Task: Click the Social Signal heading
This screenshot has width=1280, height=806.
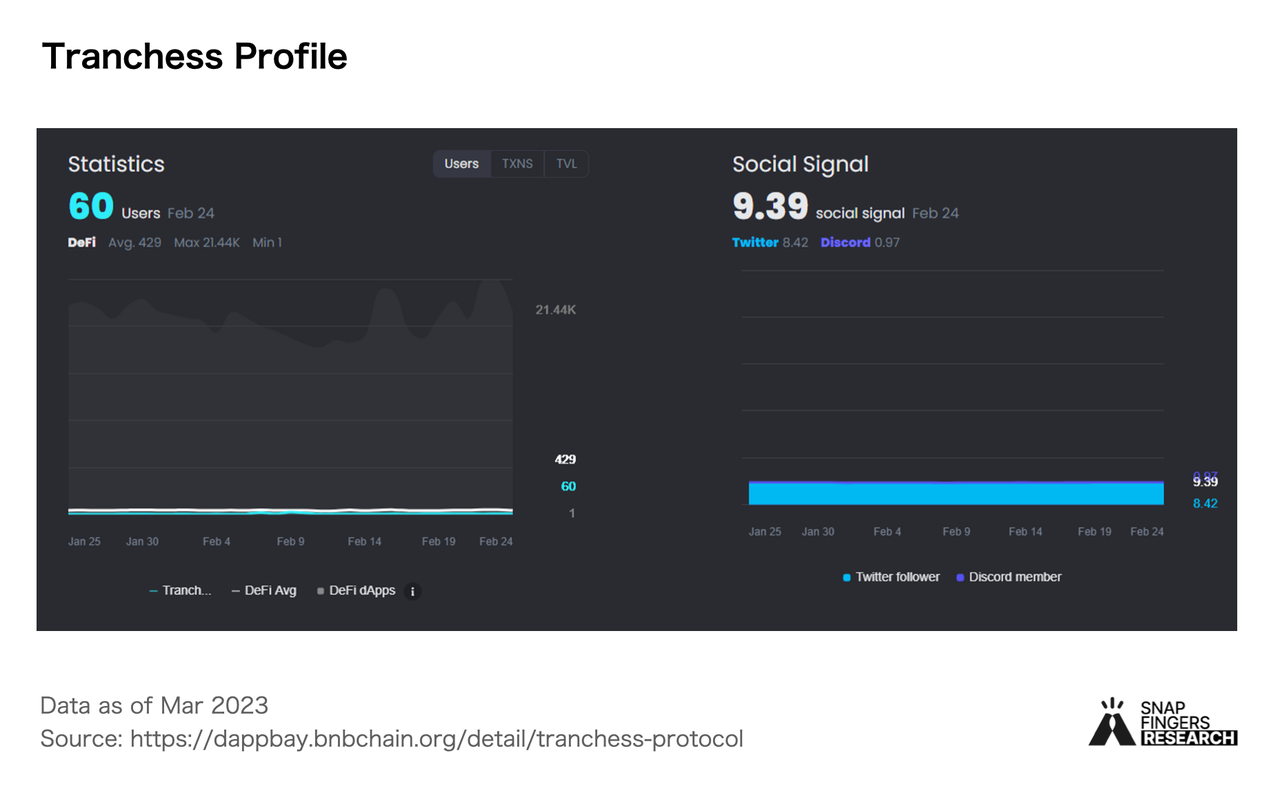Action: [800, 164]
